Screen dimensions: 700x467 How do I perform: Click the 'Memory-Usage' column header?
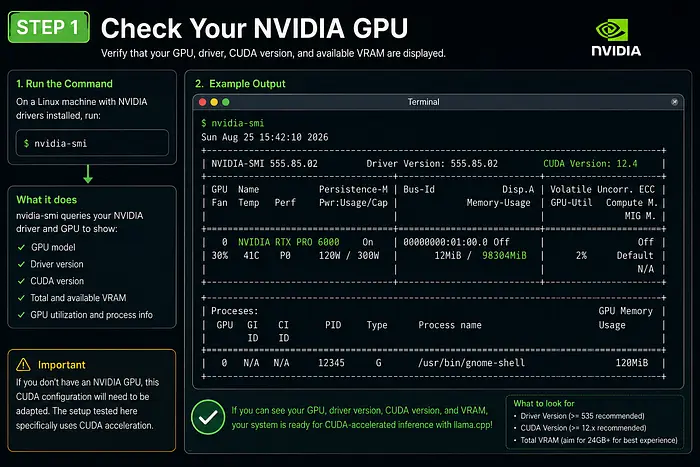[499, 203]
